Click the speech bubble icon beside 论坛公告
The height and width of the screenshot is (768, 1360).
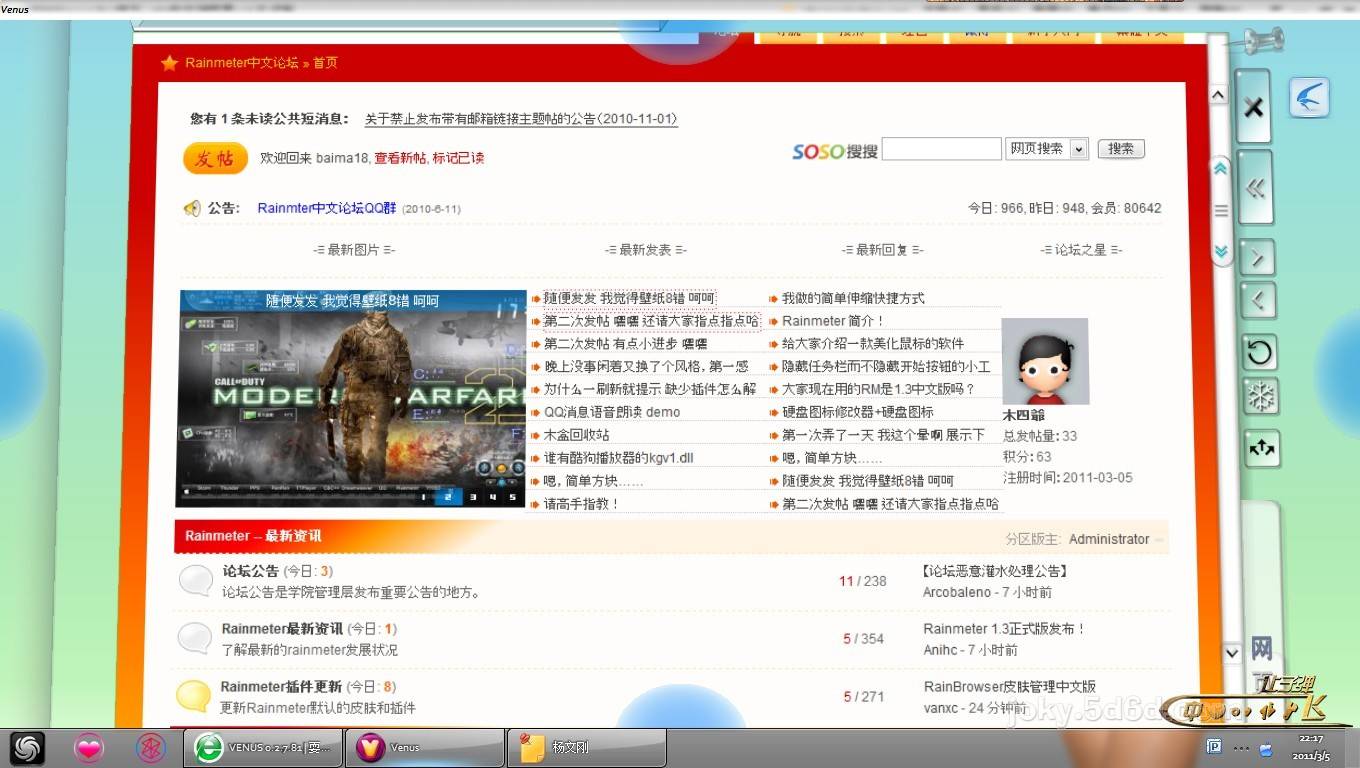pos(194,580)
